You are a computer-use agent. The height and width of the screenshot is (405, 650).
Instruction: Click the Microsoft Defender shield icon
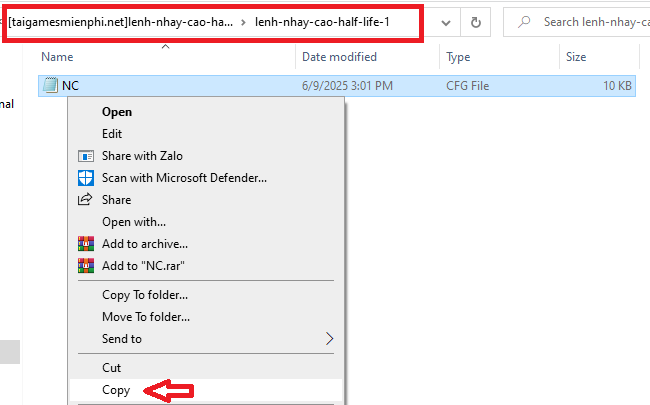84,178
